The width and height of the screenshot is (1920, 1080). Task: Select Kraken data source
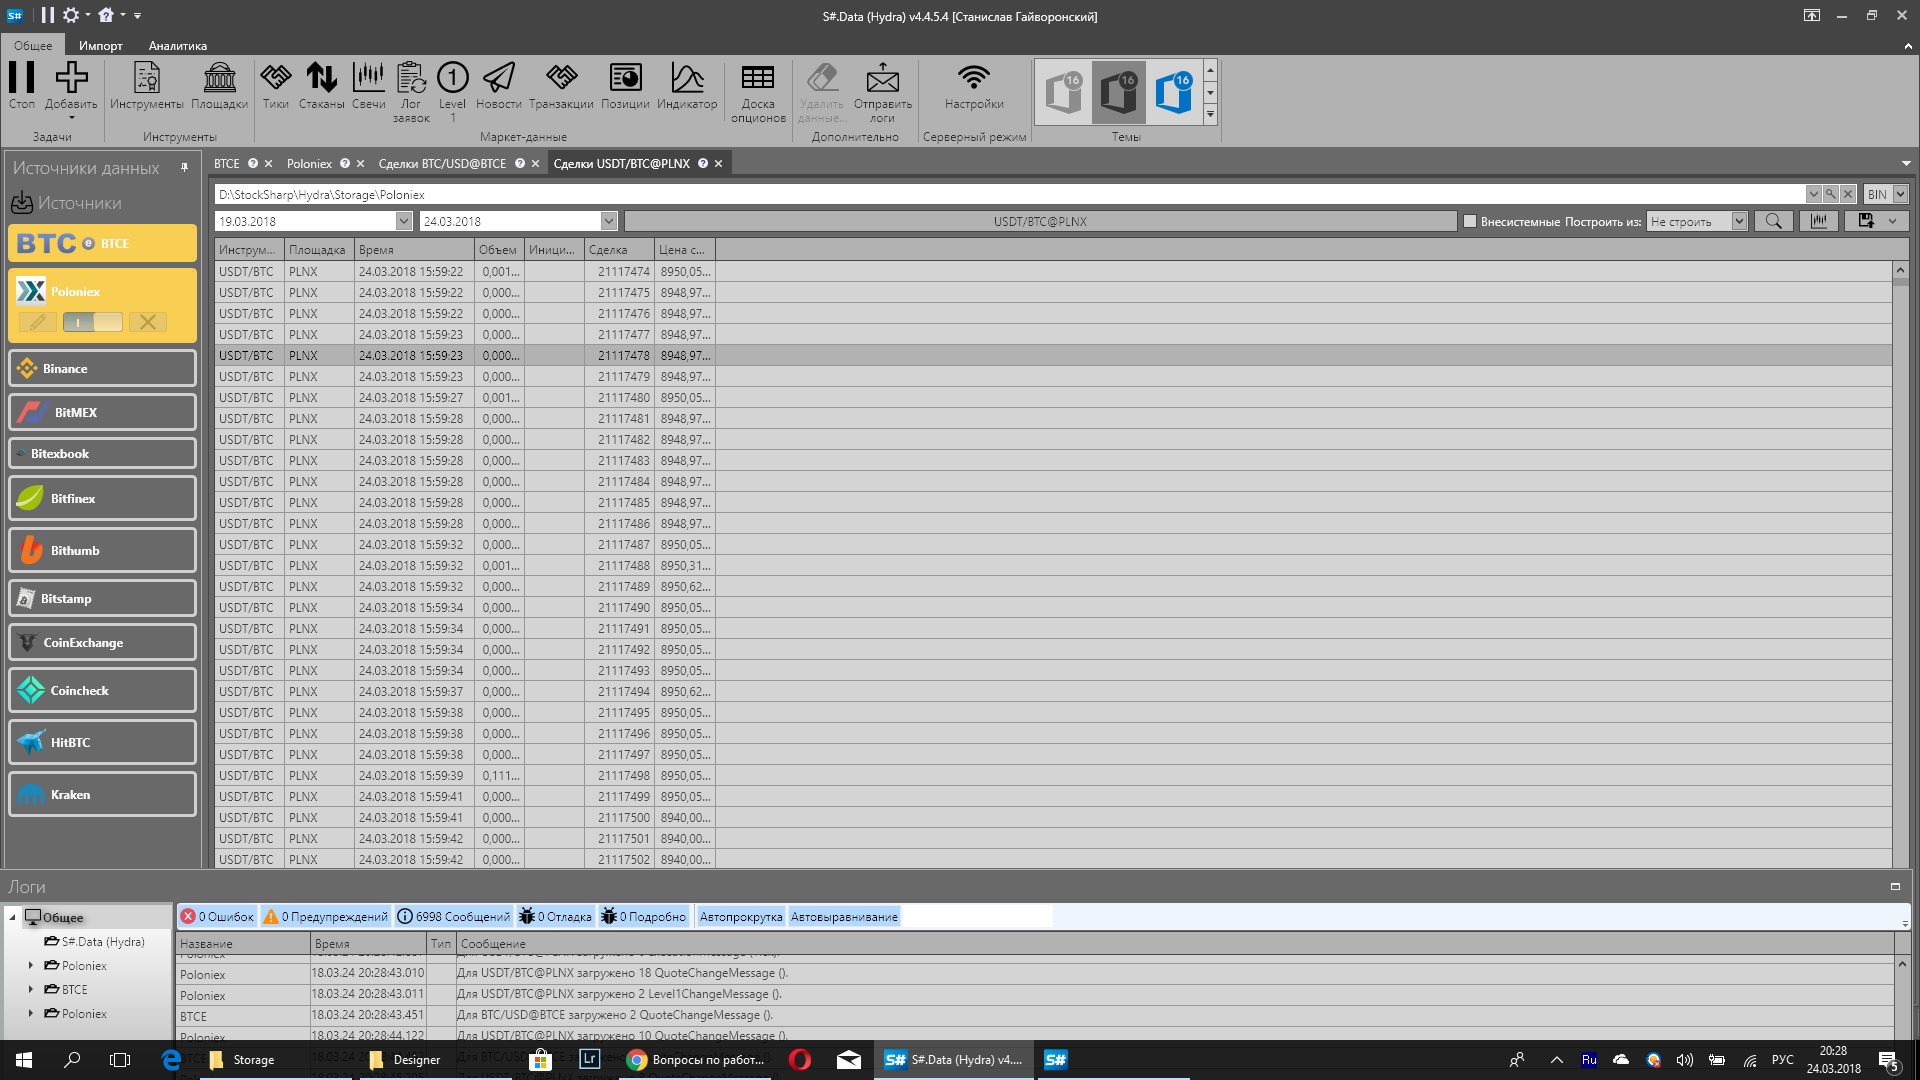[102, 794]
